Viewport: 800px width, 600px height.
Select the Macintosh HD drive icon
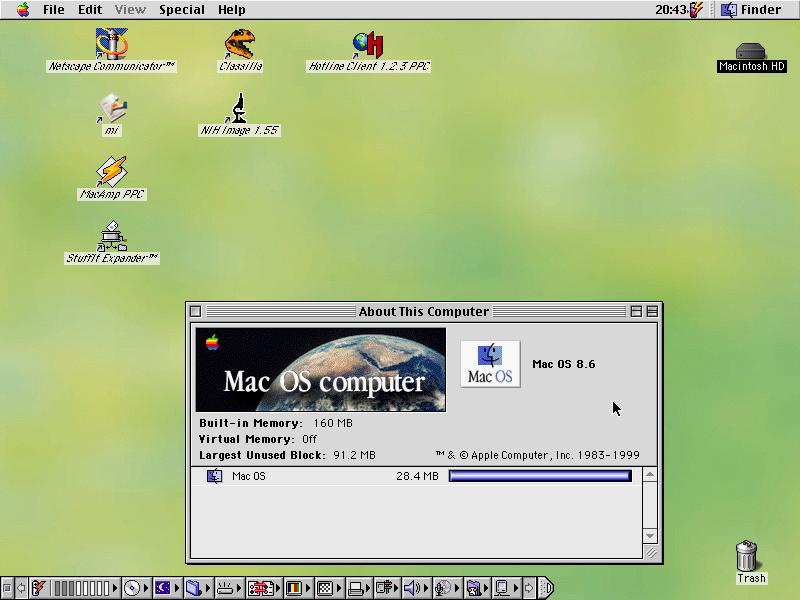[752, 50]
